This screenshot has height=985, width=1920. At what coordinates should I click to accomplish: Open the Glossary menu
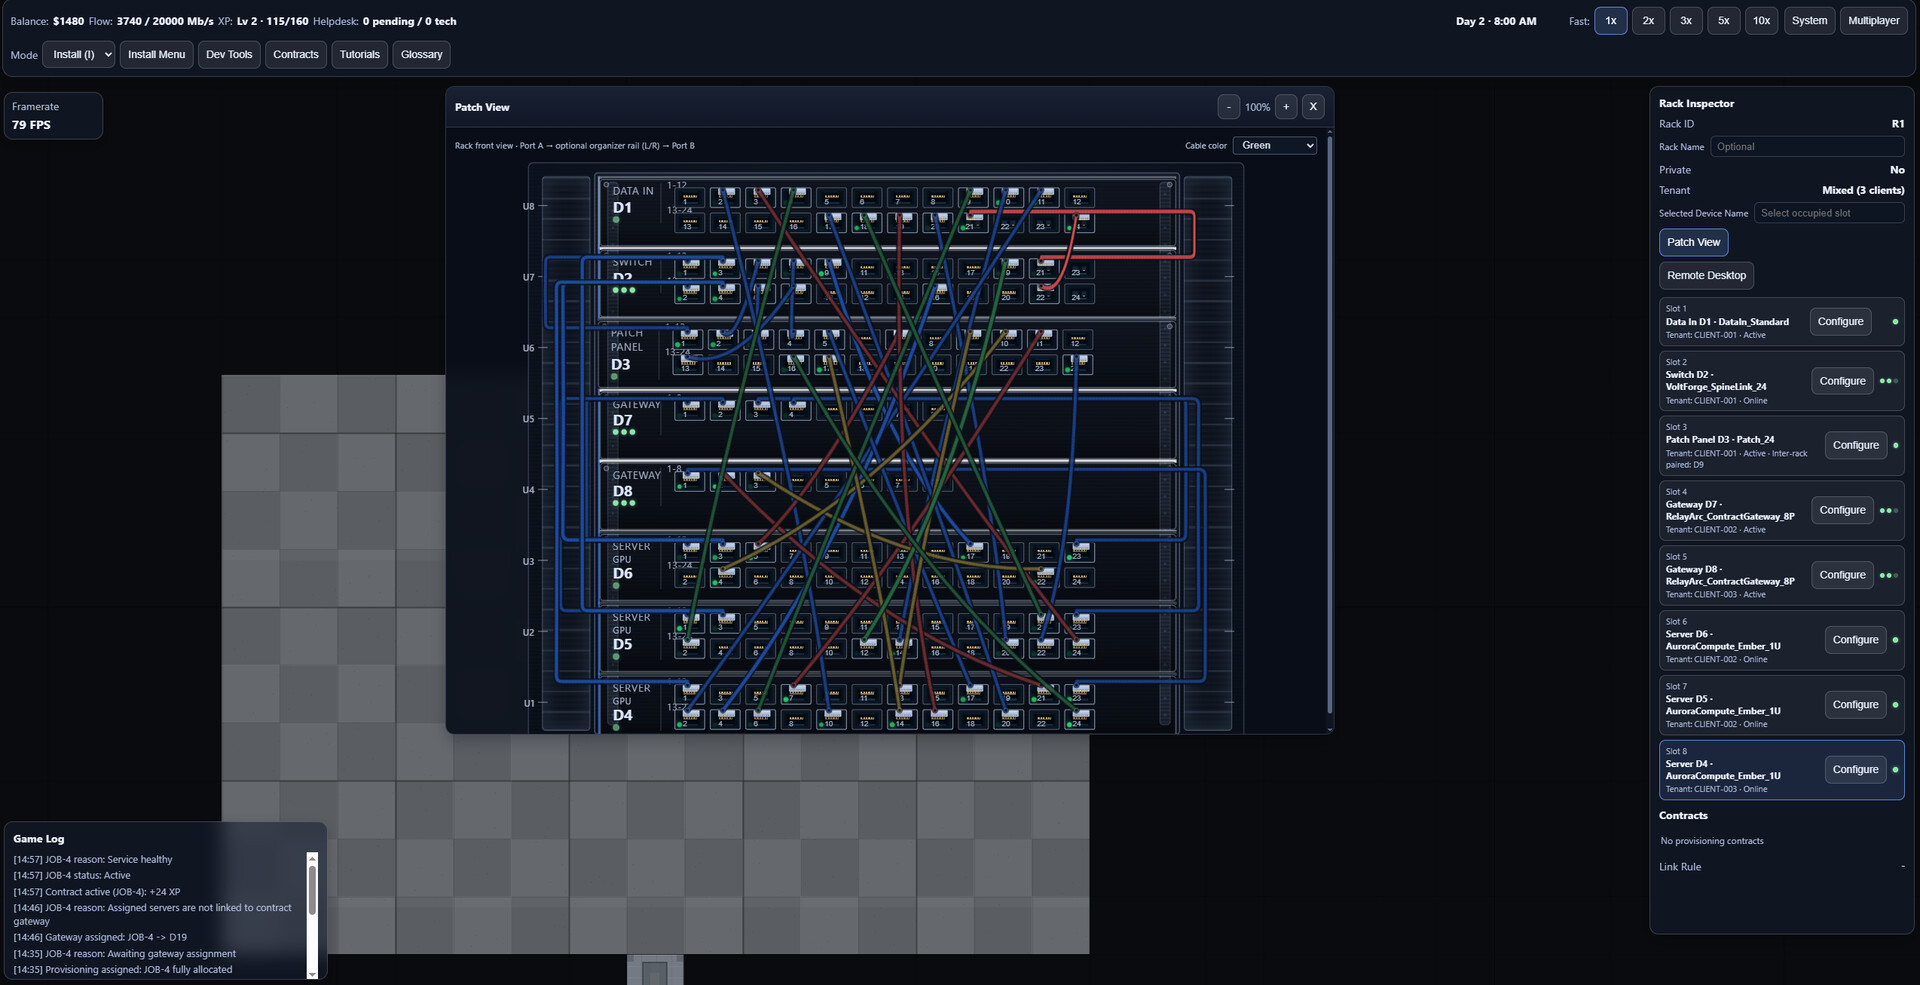tap(421, 55)
